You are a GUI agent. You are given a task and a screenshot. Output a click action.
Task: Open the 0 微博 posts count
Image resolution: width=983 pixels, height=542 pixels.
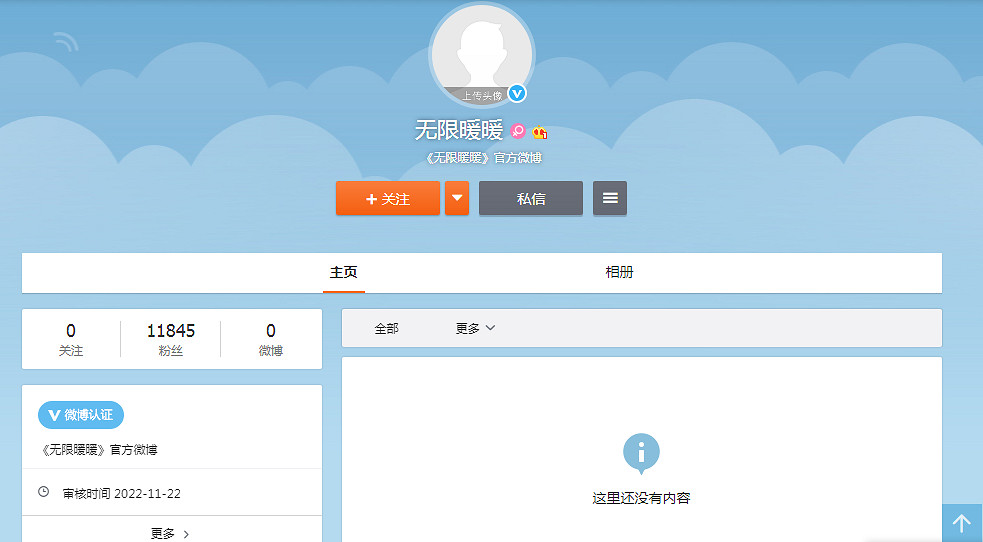[x=271, y=339]
